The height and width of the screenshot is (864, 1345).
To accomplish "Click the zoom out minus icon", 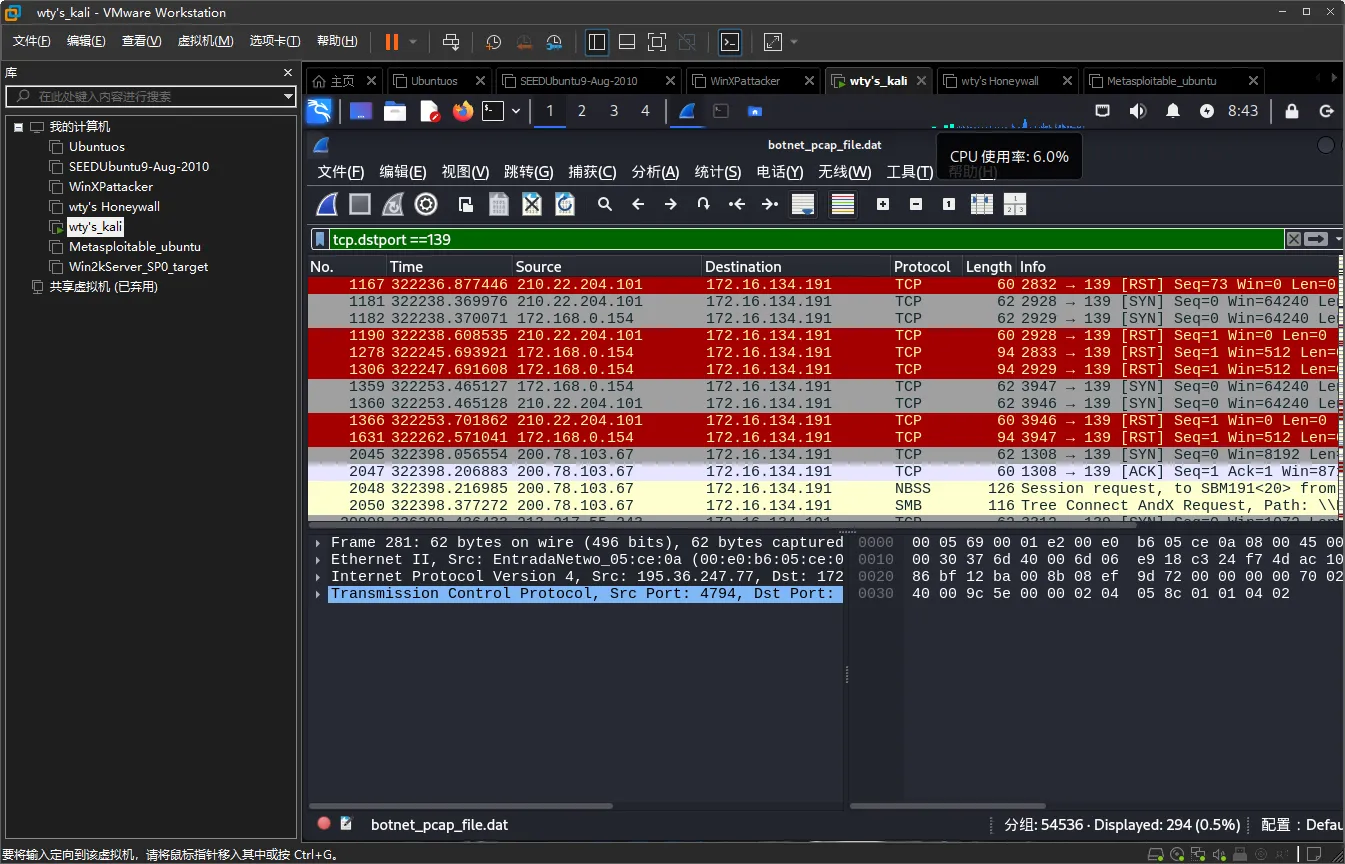I will coord(916,204).
